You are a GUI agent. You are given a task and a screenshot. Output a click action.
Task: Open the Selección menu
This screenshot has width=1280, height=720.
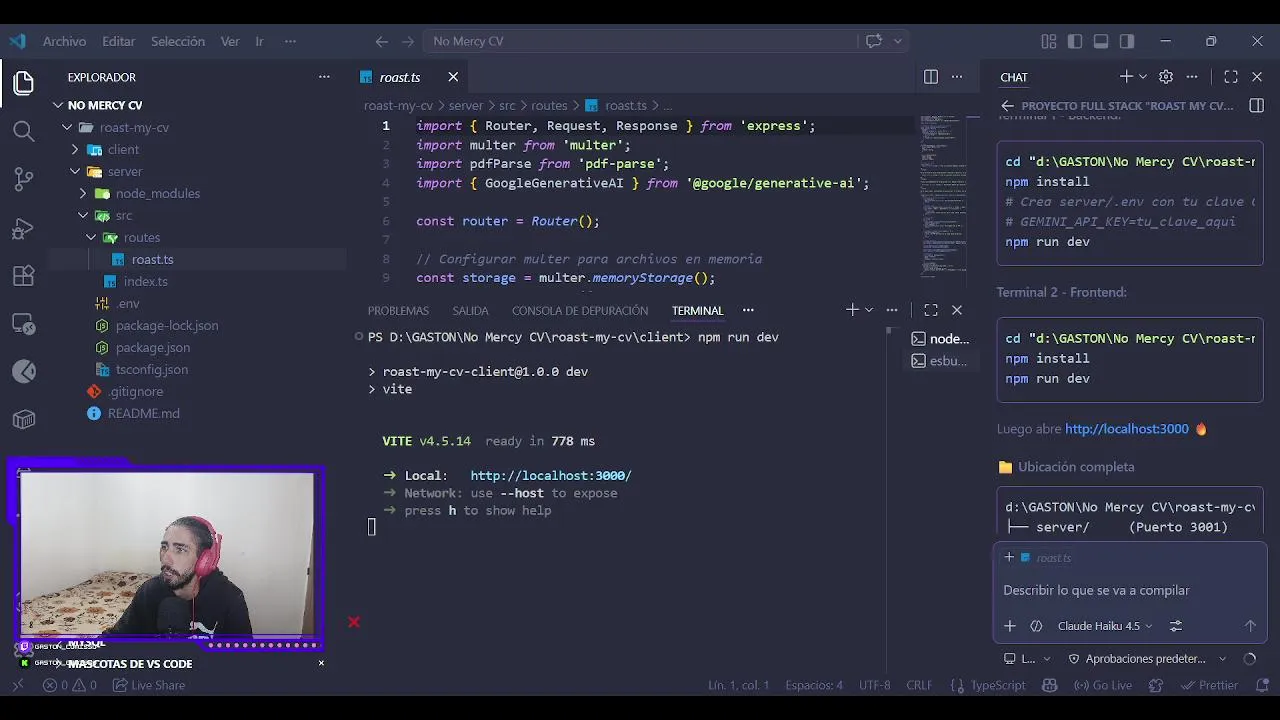pyautogui.click(x=178, y=41)
